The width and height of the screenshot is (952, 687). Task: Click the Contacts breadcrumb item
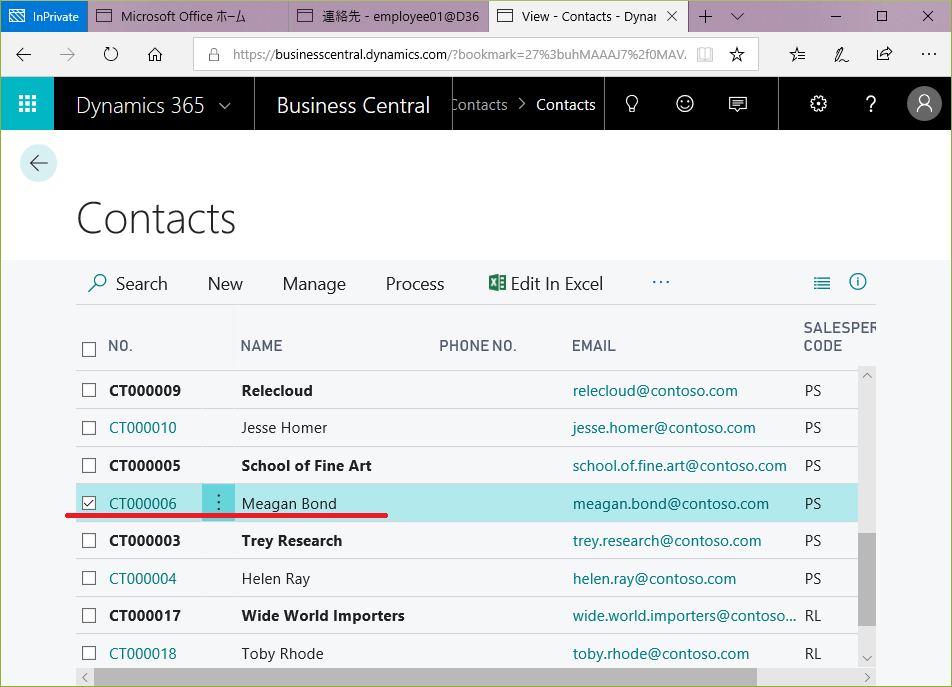click(x=565, y=104)
